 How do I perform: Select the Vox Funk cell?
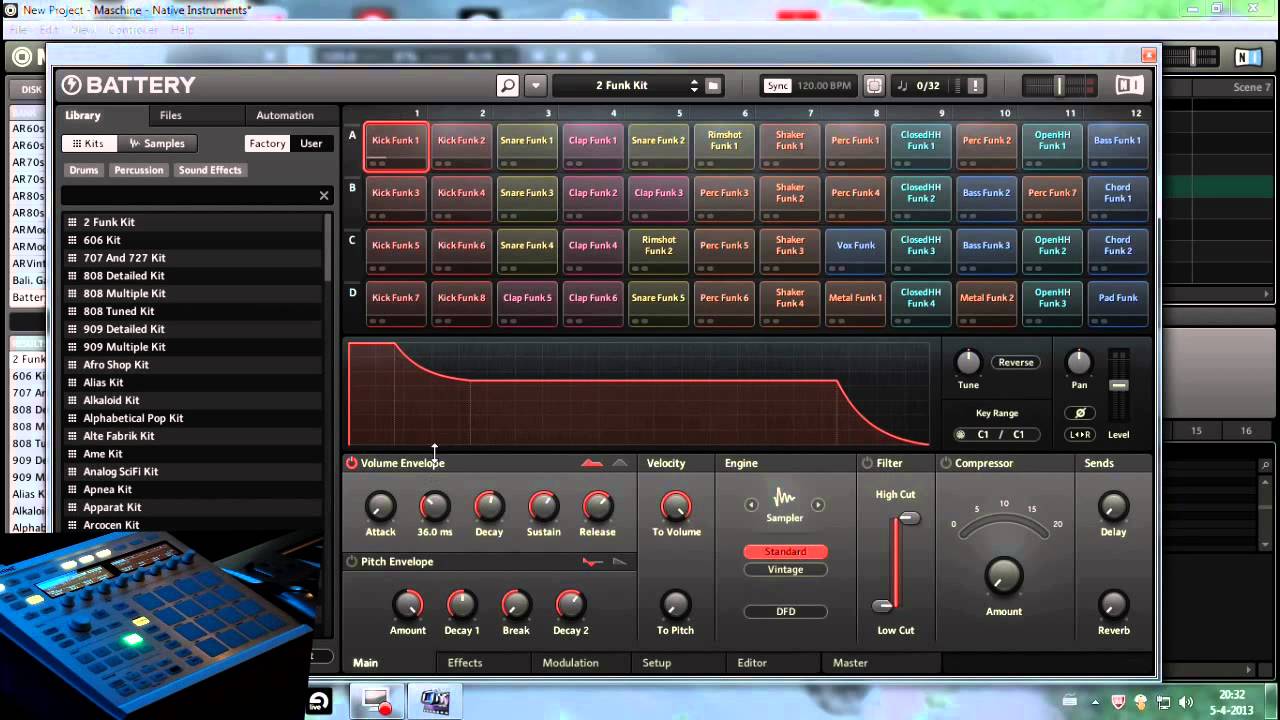tap(856, 251)
